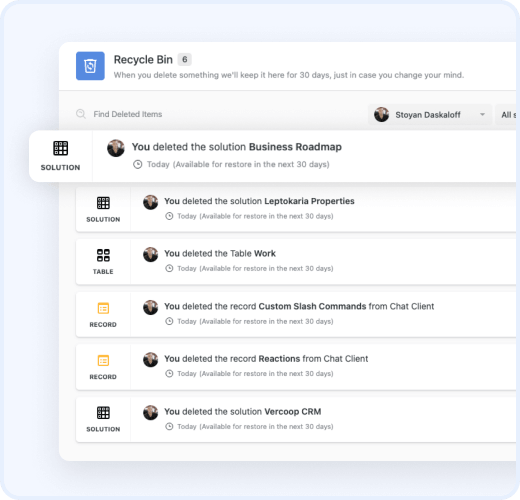The width and height of the screenshot is (520, 500).
Task: Click avatar in Reactions row
Action: point(151,360)
